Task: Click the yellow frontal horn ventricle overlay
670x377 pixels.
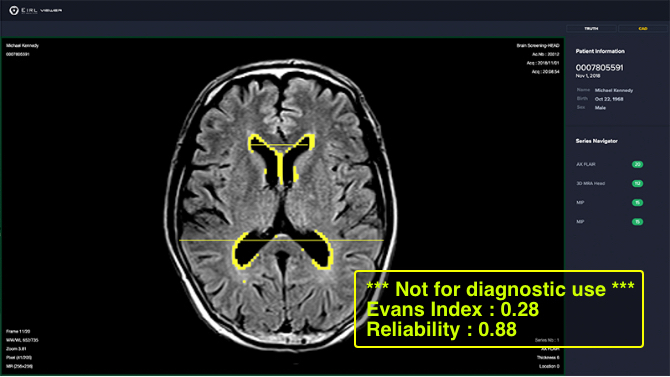Action: (282, 159)
